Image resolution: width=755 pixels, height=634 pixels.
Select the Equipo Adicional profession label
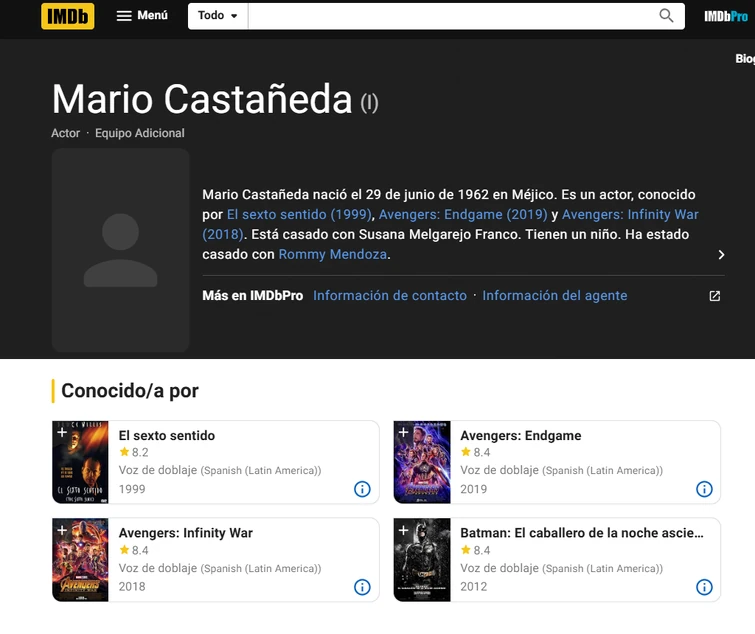pyautogui.click(x=140, y=133)
